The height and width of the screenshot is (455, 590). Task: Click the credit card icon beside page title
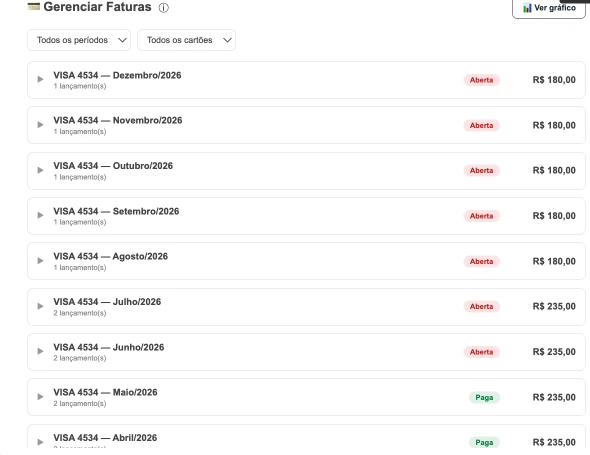coord(34,6)
